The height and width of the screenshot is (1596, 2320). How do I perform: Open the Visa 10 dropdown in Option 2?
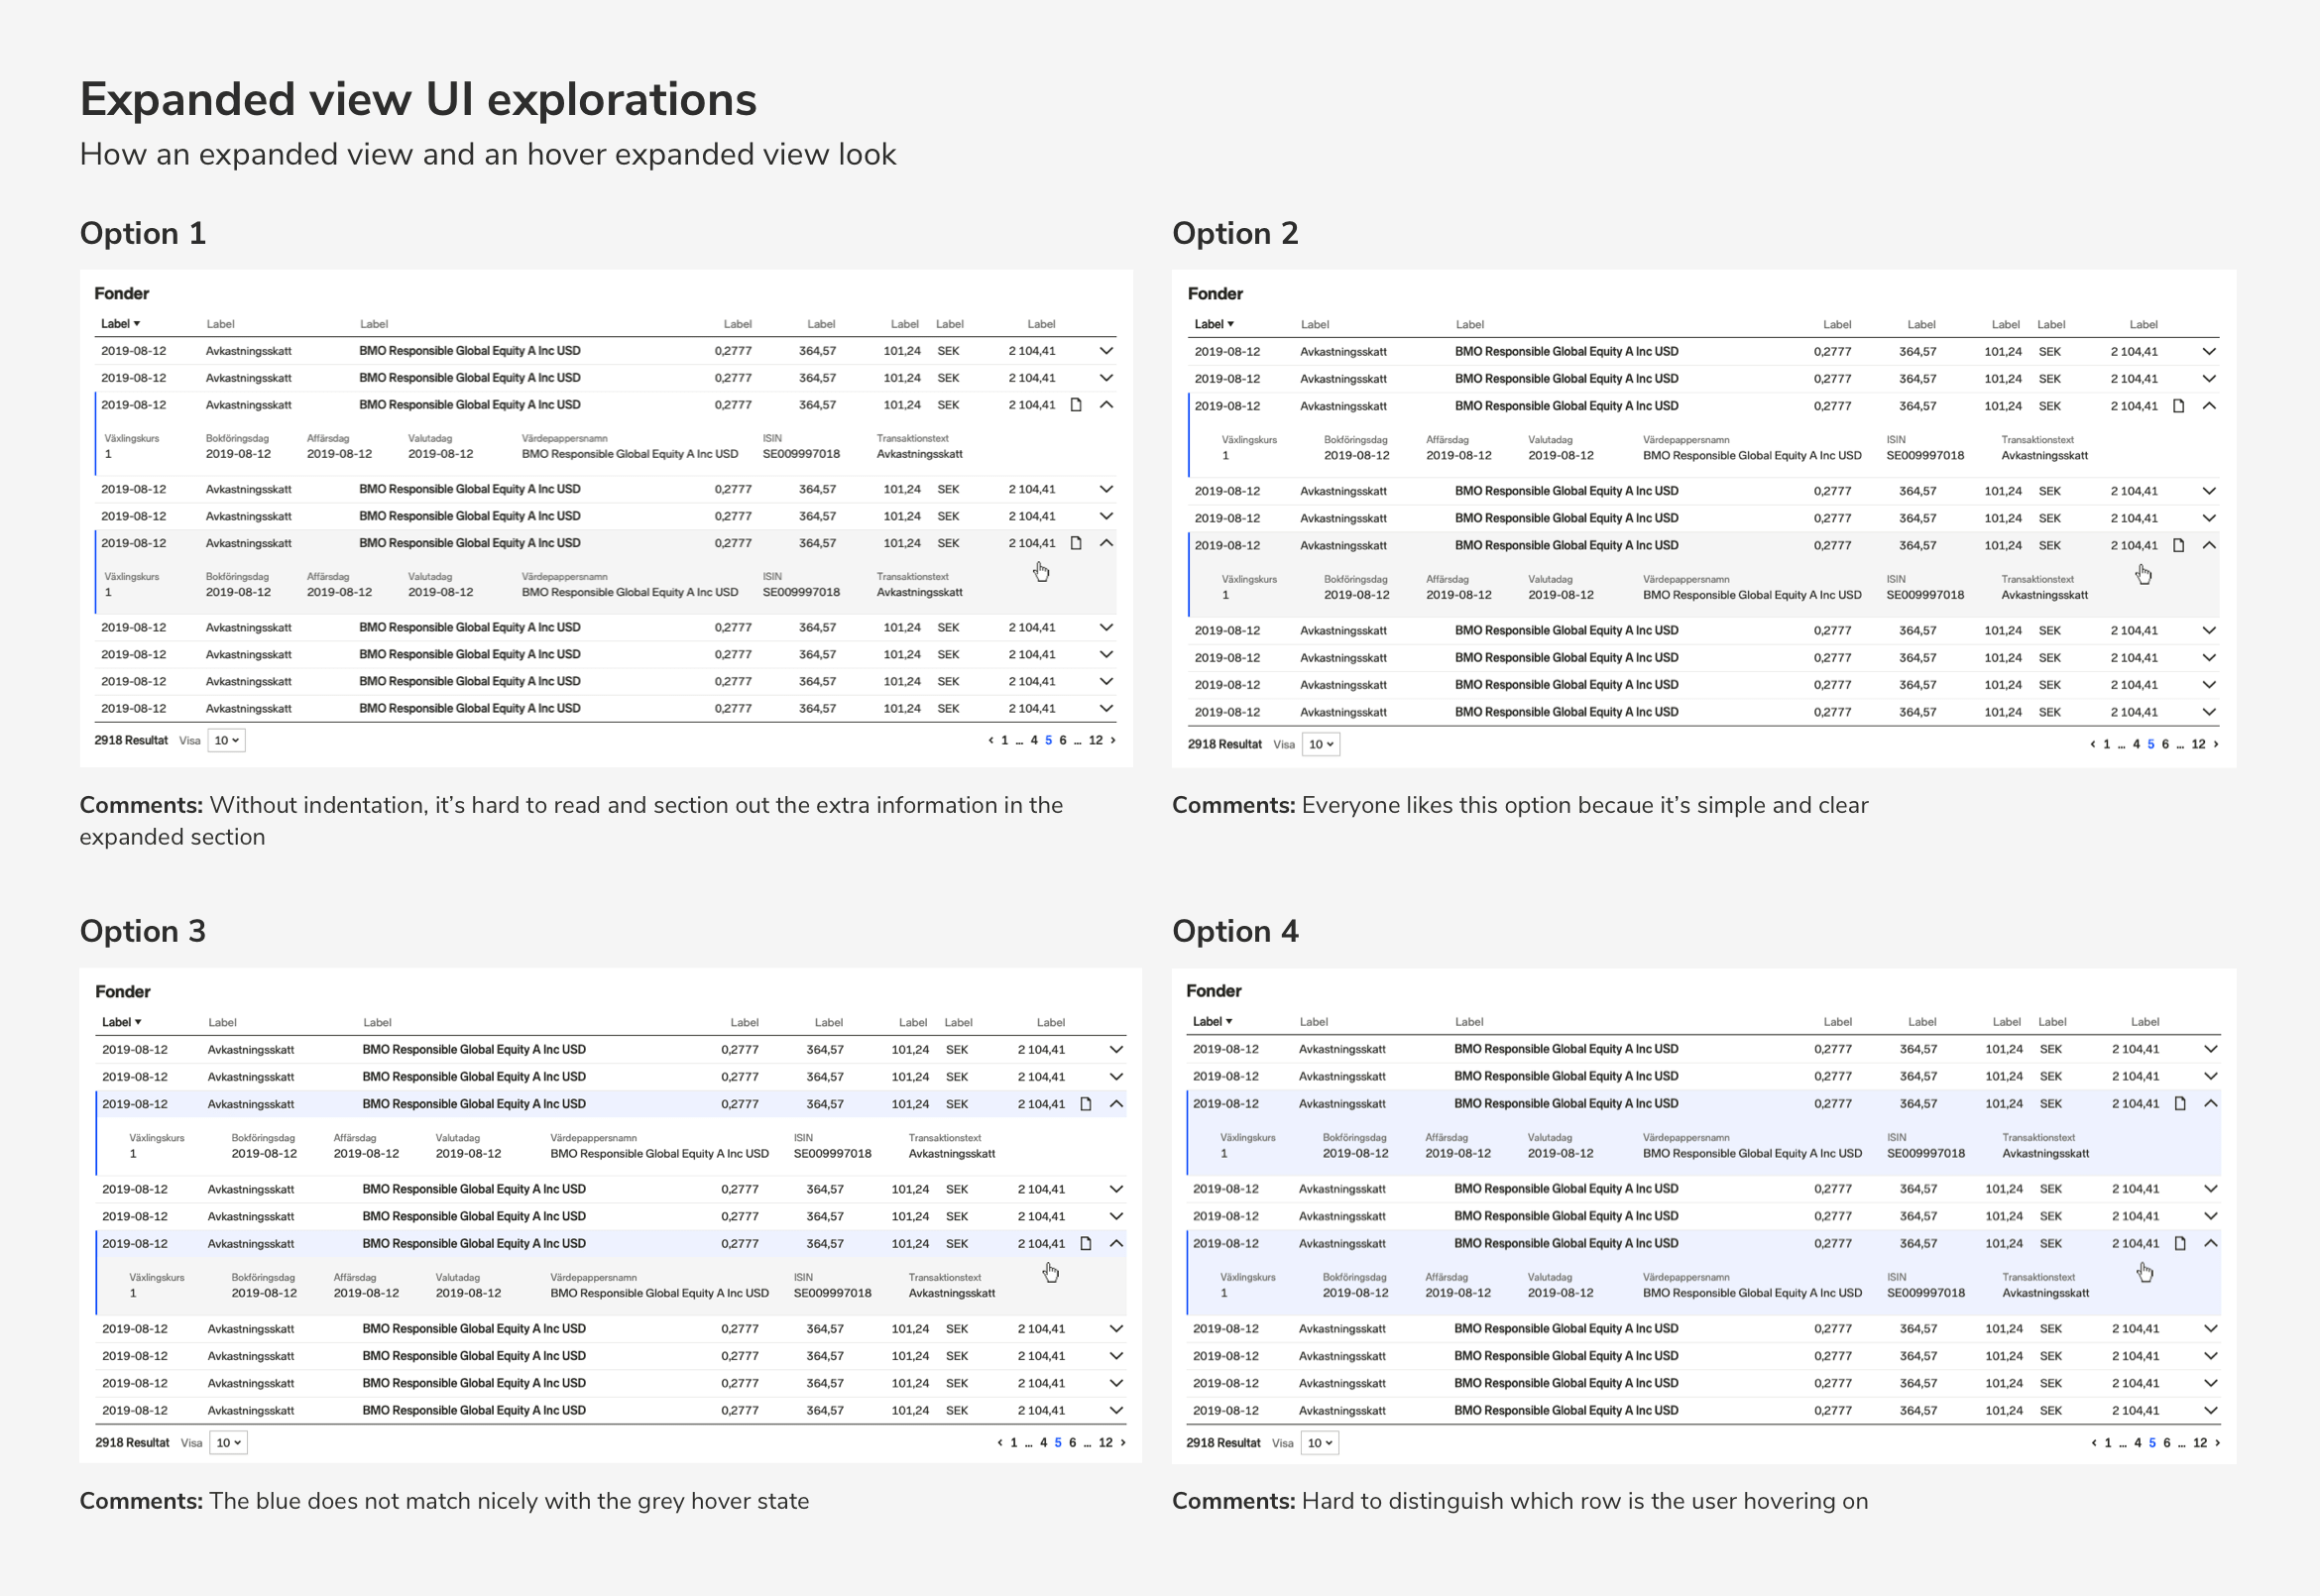tap(1320, 744)
